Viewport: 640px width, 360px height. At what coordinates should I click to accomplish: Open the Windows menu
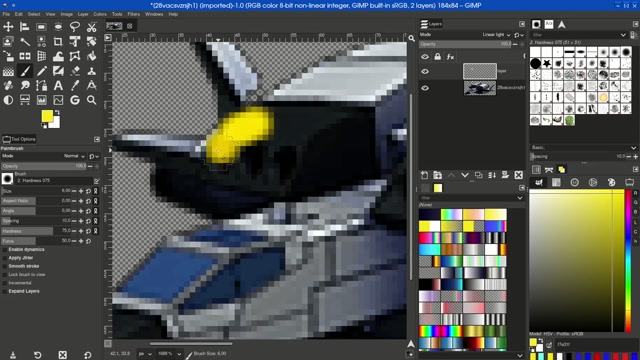pos(154,14)
